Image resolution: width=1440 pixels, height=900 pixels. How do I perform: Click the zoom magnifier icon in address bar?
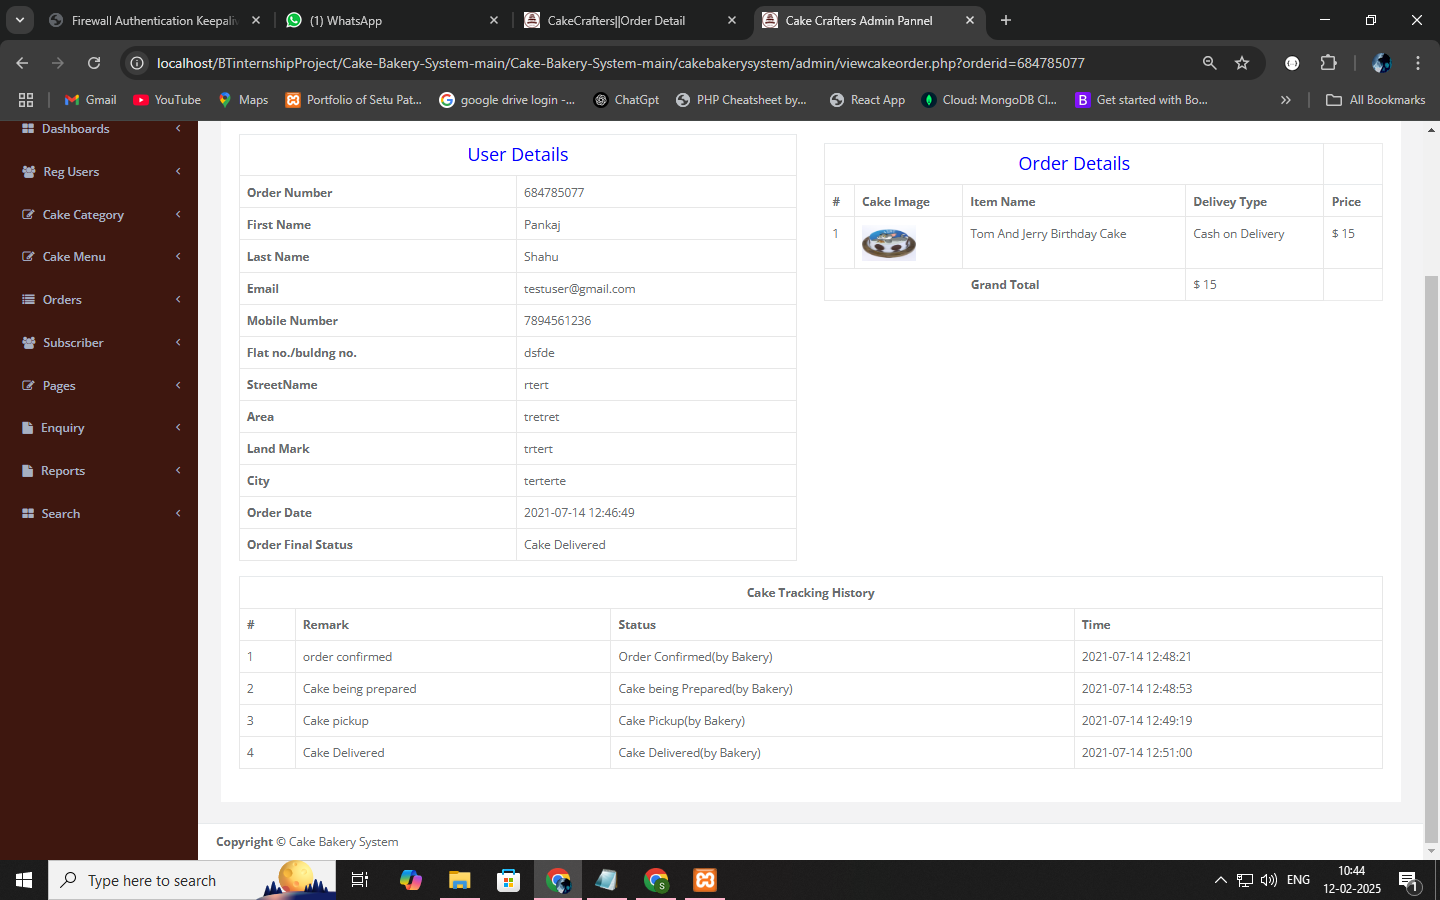tap(1209, 63)
